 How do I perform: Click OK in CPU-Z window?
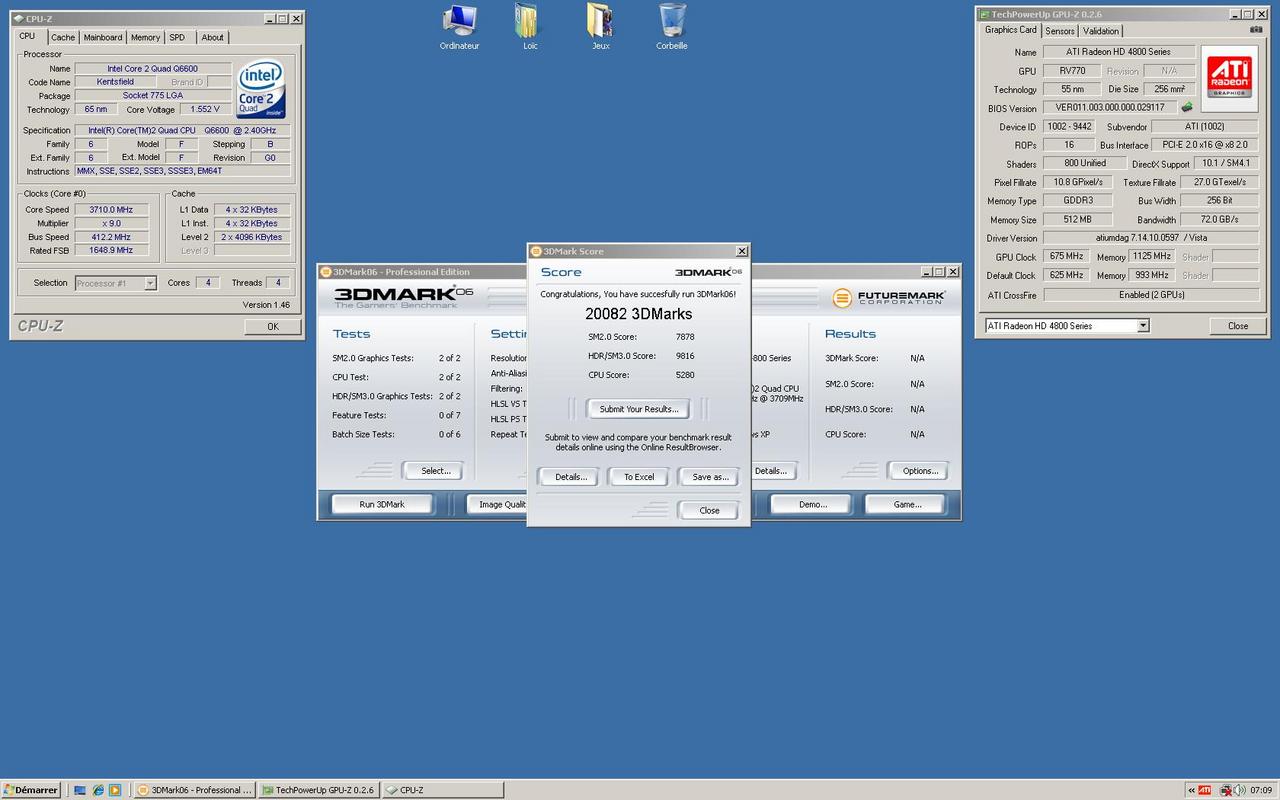[x=272, y=326]
